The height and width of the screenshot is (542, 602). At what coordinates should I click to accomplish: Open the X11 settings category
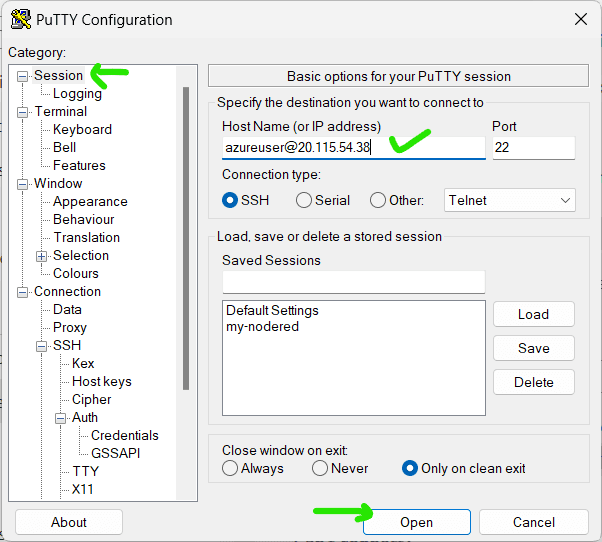coord(83,489)
